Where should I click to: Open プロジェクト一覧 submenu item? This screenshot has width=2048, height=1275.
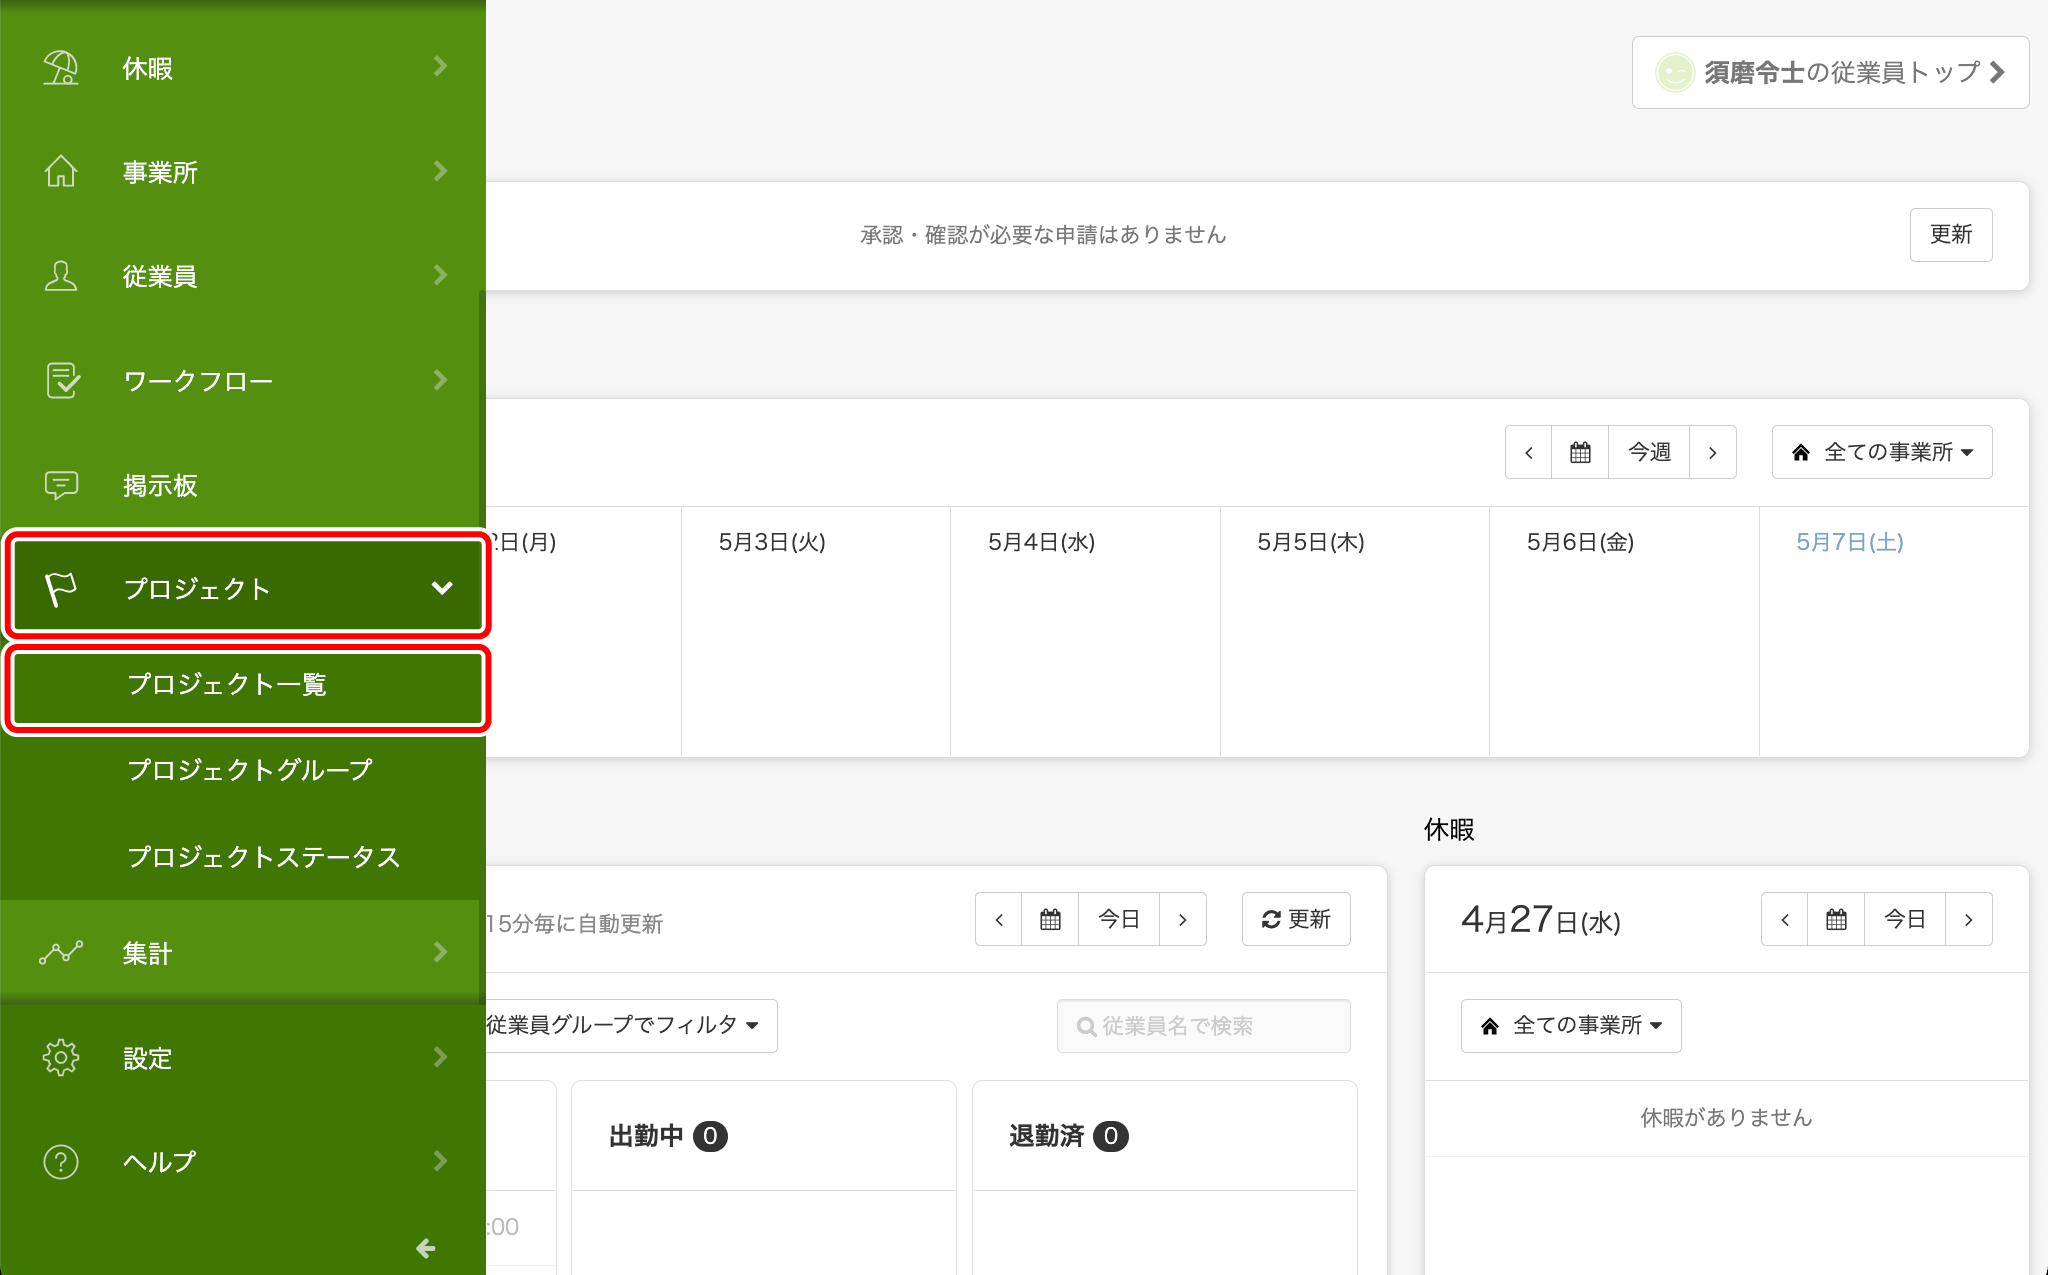click(x=227, y=685)
